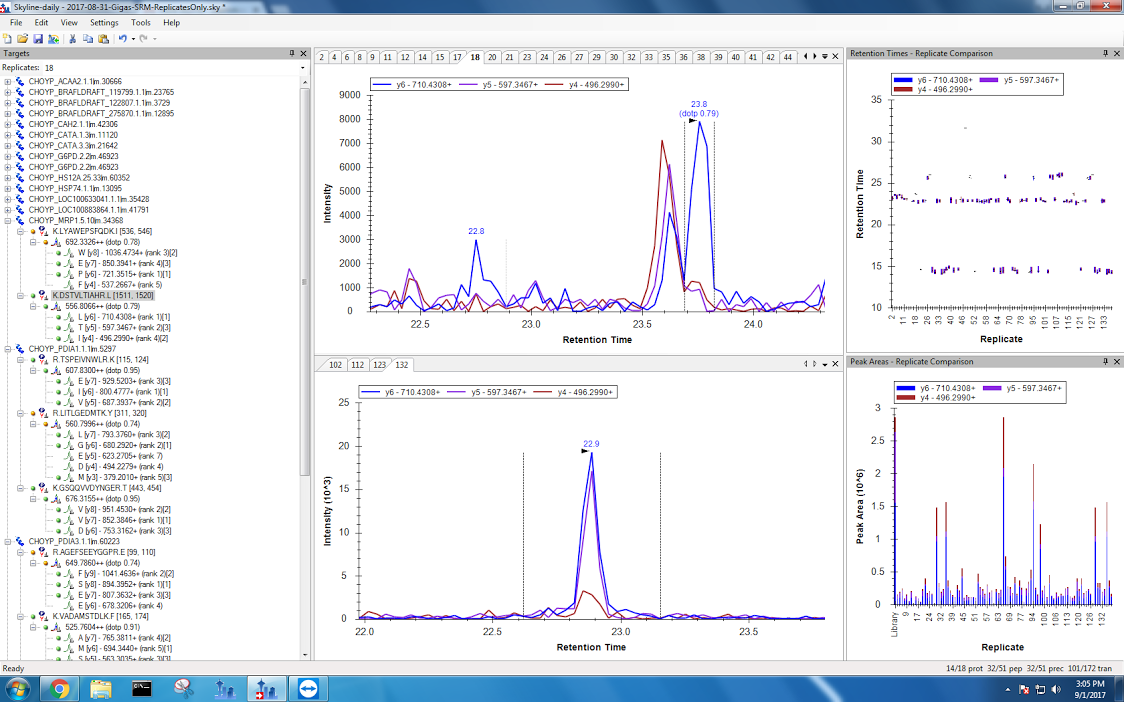Switch to chromatogram tab 112

pyautogui.click(x=357, y=365)
